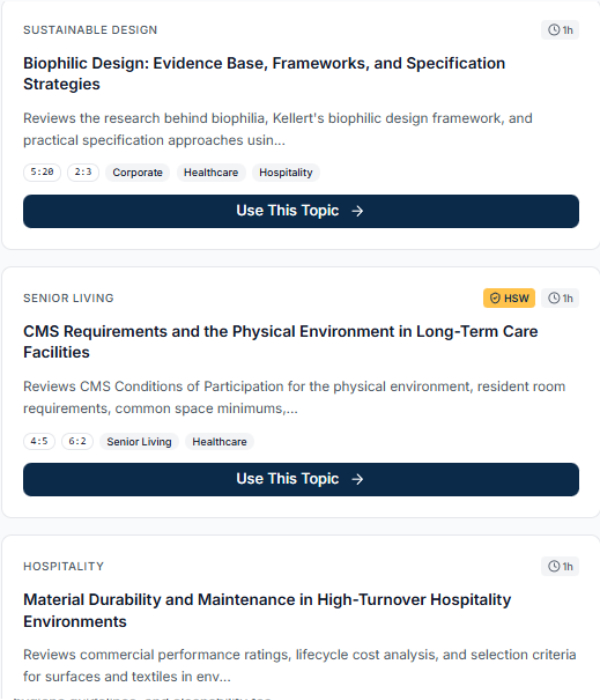
Task: Select the Hospitality tag chip
Action: click(286, 173)
